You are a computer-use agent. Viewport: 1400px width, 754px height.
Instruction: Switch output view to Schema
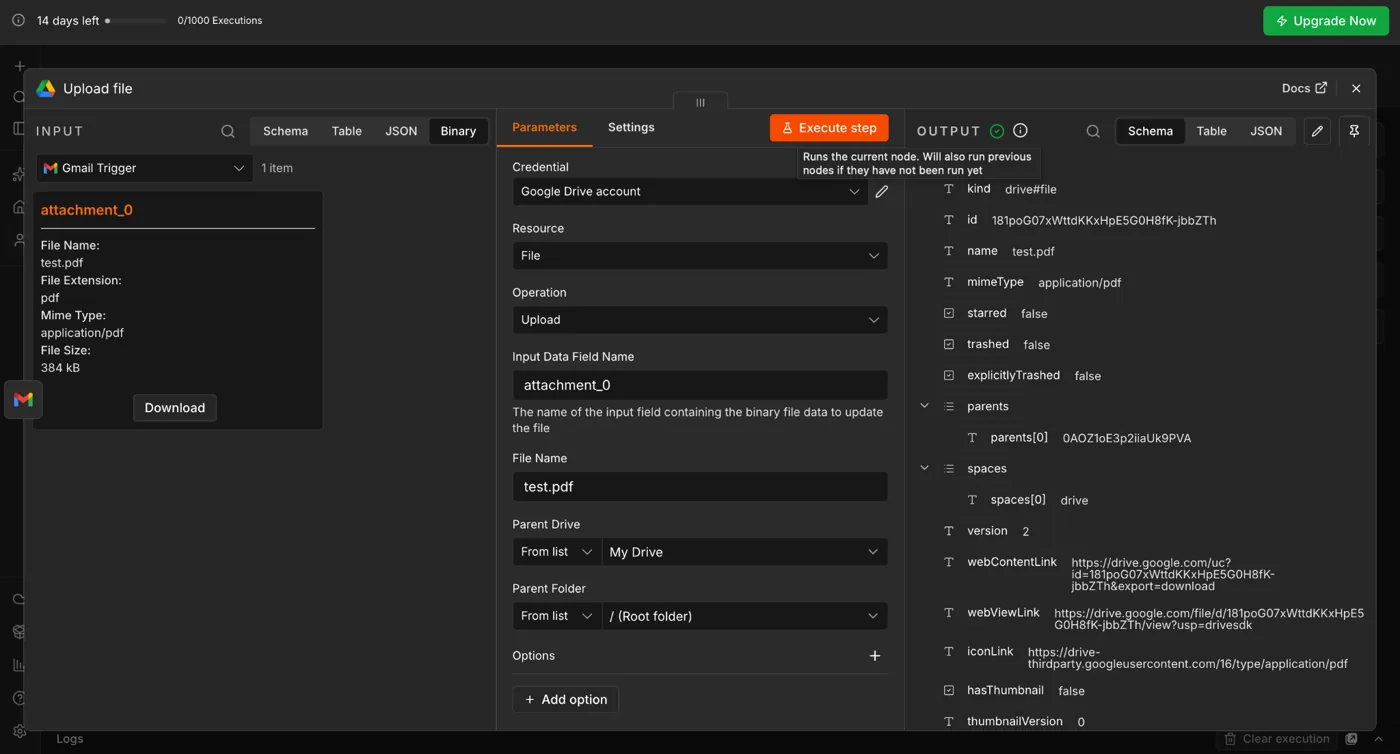tap(1150, 131)
